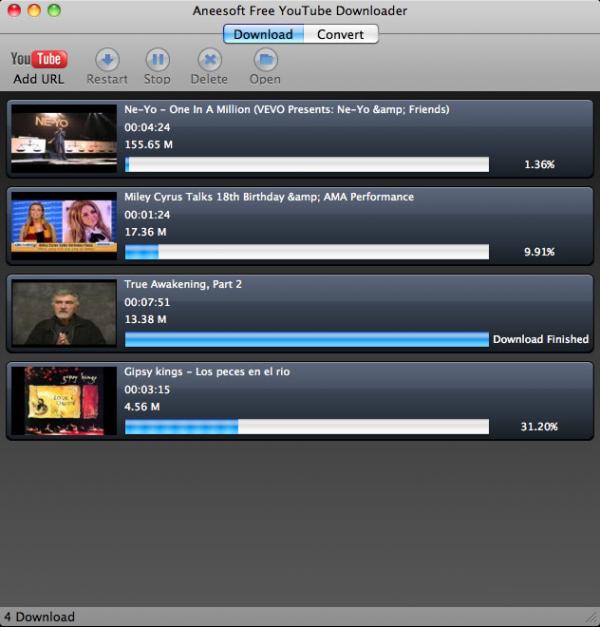Click the duration '00:07:51'
The width and height of the screenshot is (600, 627).
pos(147,302)
